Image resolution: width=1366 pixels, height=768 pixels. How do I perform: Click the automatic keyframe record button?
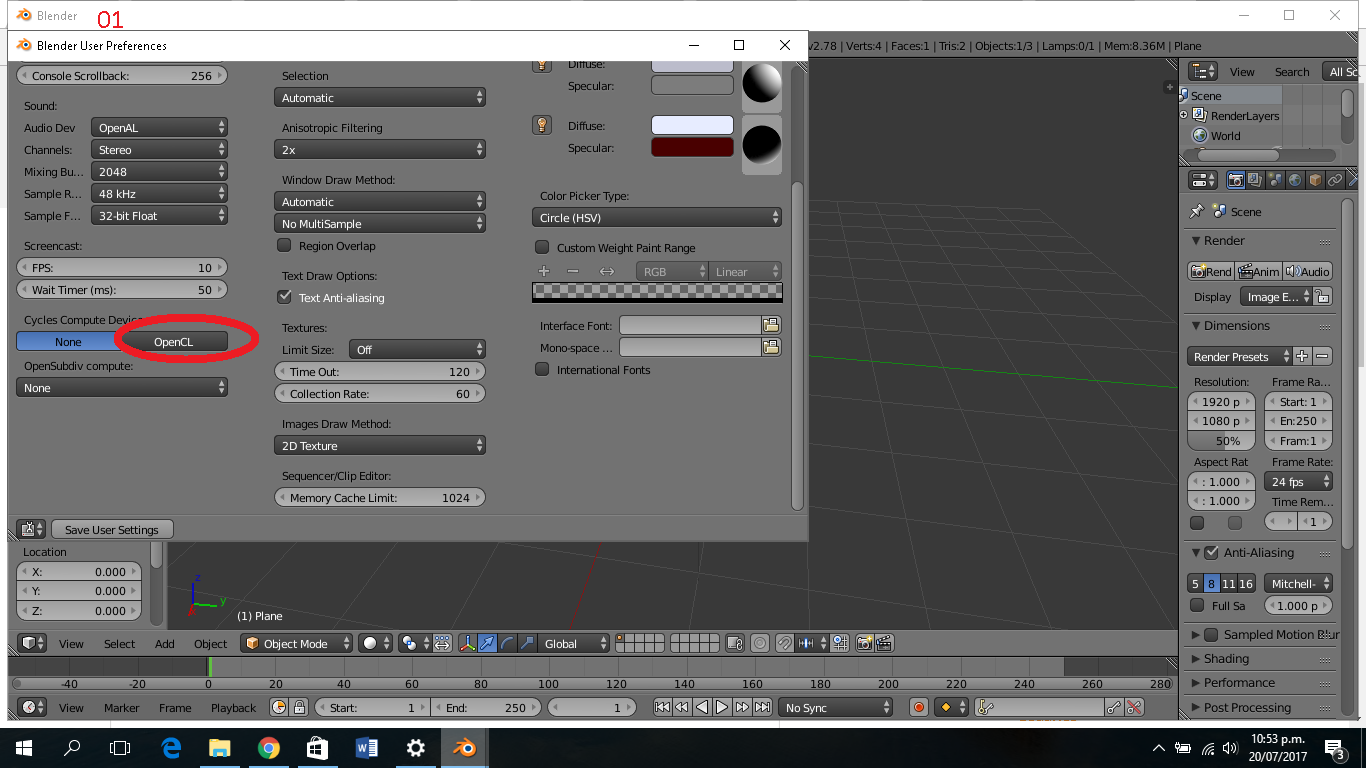[919, 707]
